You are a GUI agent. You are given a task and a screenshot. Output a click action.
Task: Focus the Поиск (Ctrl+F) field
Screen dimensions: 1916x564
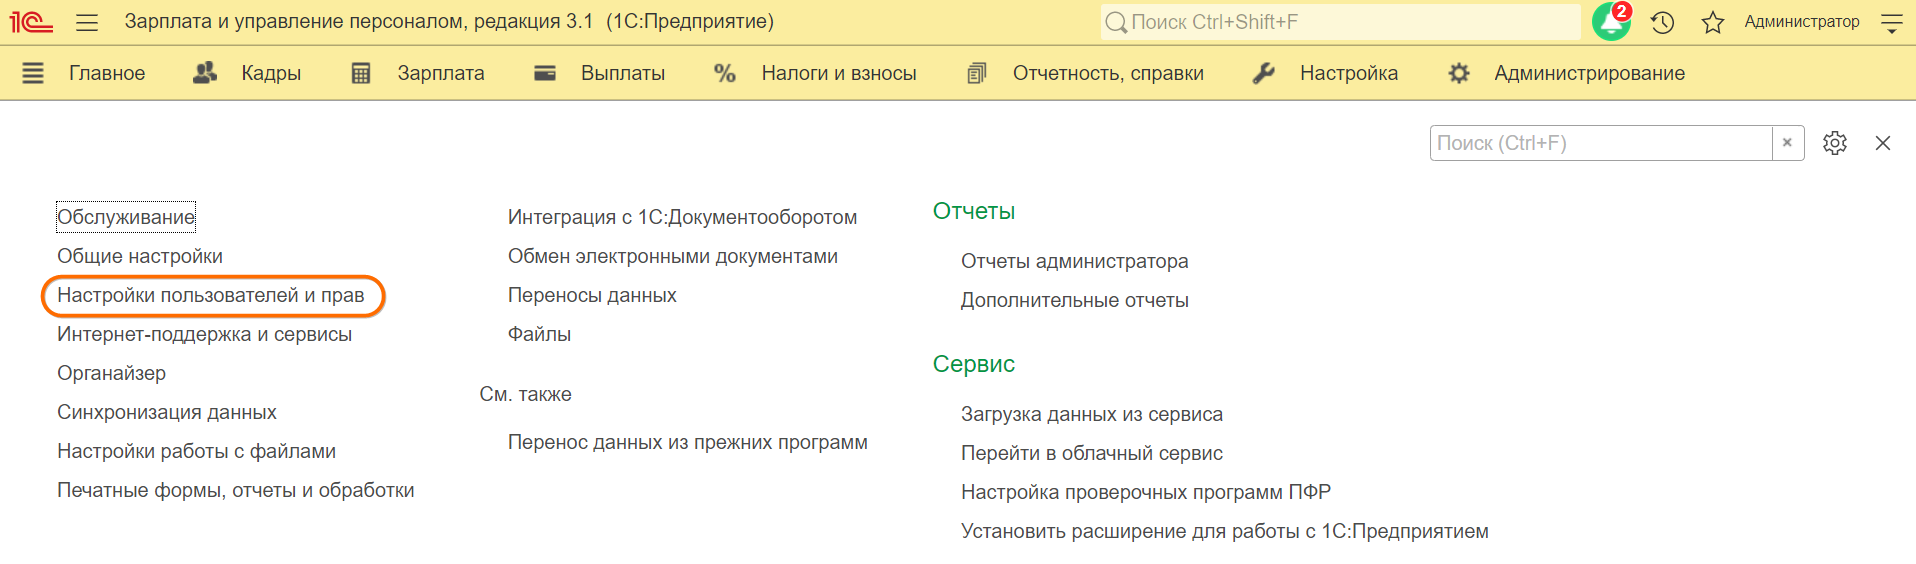click(x=1601, y=143)
